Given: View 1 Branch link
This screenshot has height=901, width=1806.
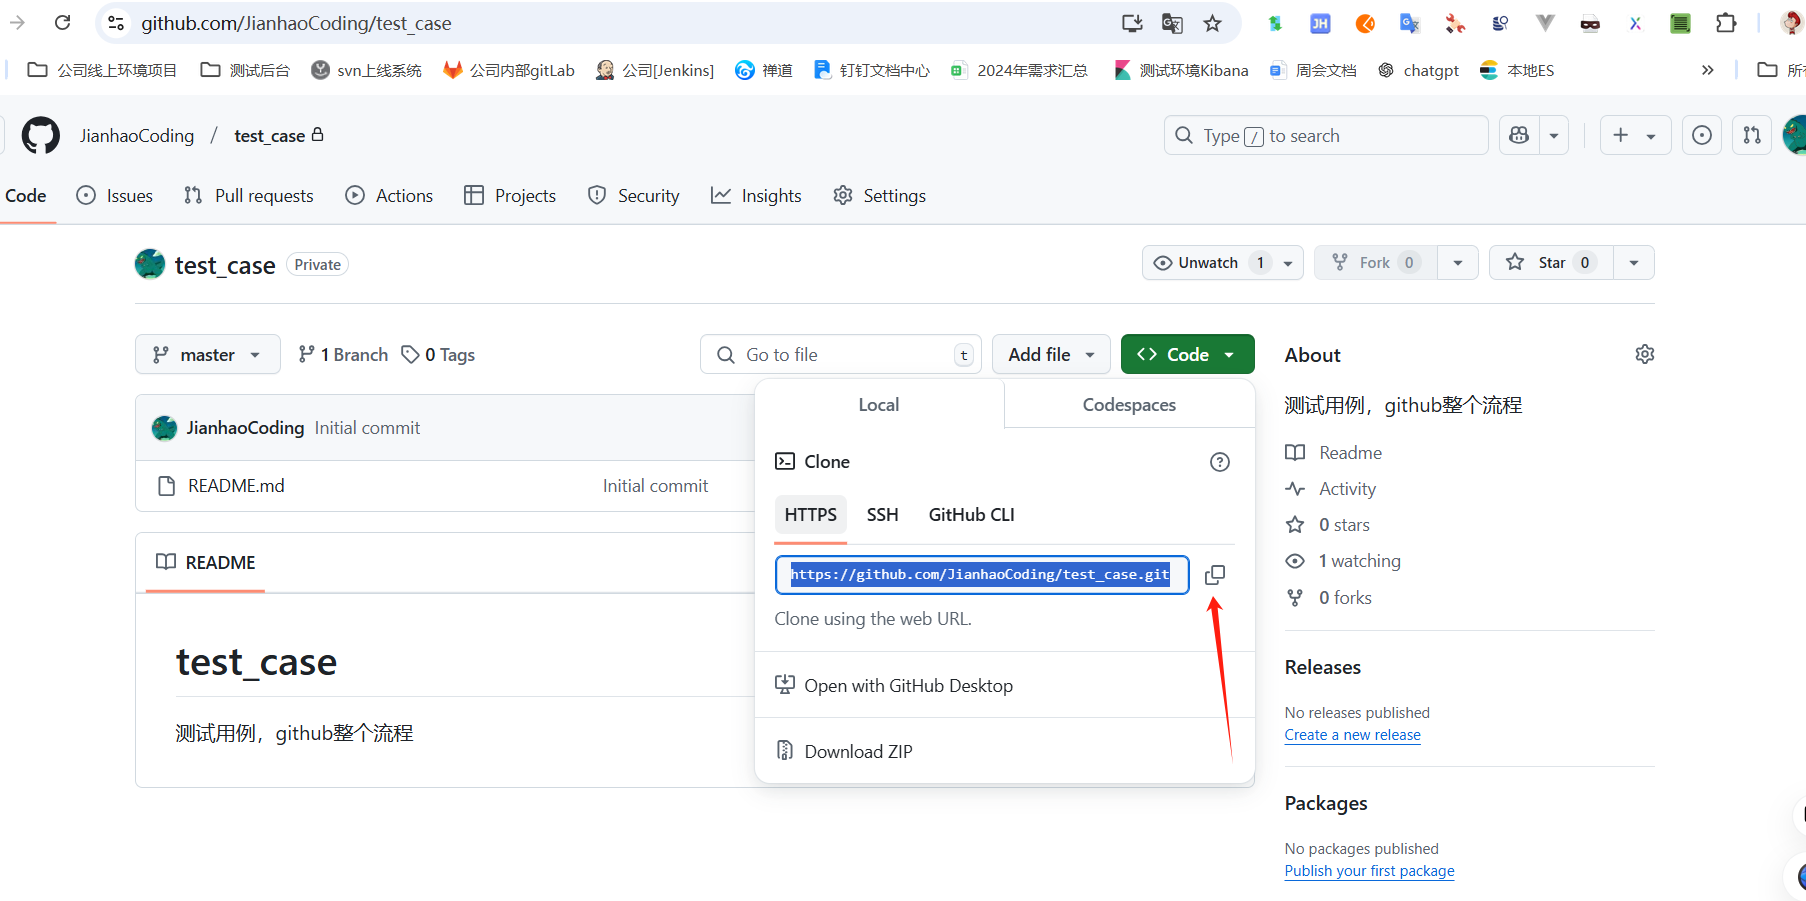Looking at the screenshot, I should 343,355.
